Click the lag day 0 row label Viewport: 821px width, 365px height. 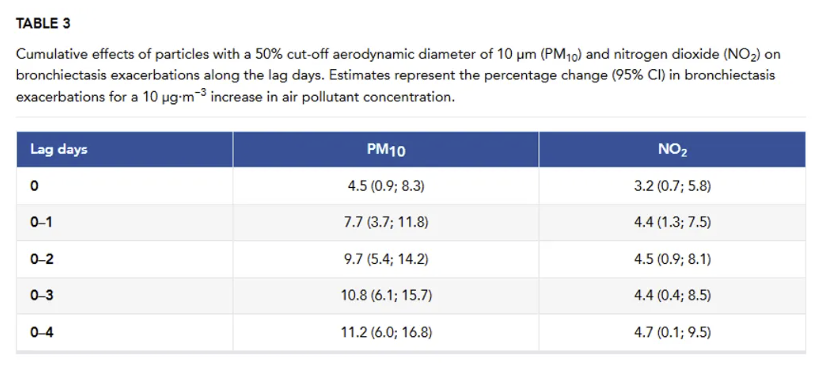(34, 186)
